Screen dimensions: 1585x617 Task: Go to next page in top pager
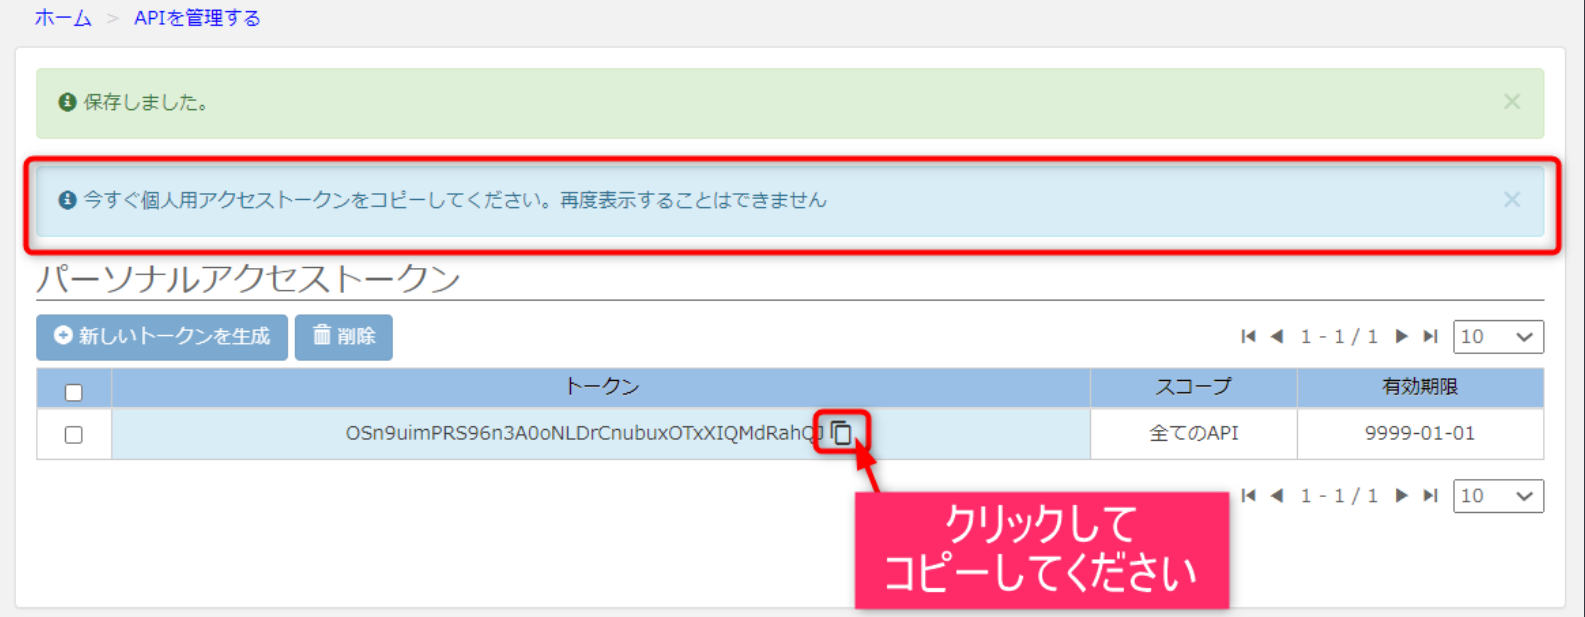[x=1401, y=337]
